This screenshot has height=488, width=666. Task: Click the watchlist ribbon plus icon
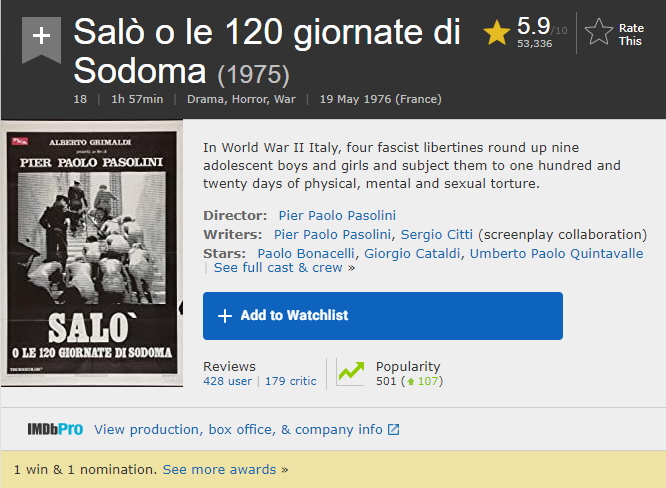click(40, 36)
